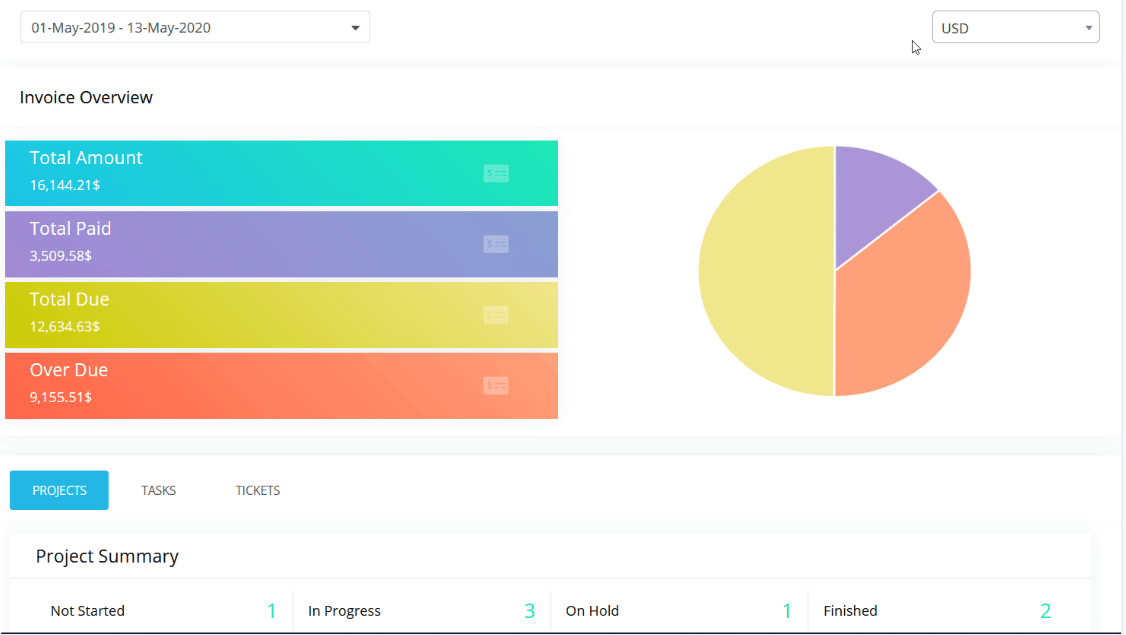Click the money icon on Total Paid card

click(496, 244)
